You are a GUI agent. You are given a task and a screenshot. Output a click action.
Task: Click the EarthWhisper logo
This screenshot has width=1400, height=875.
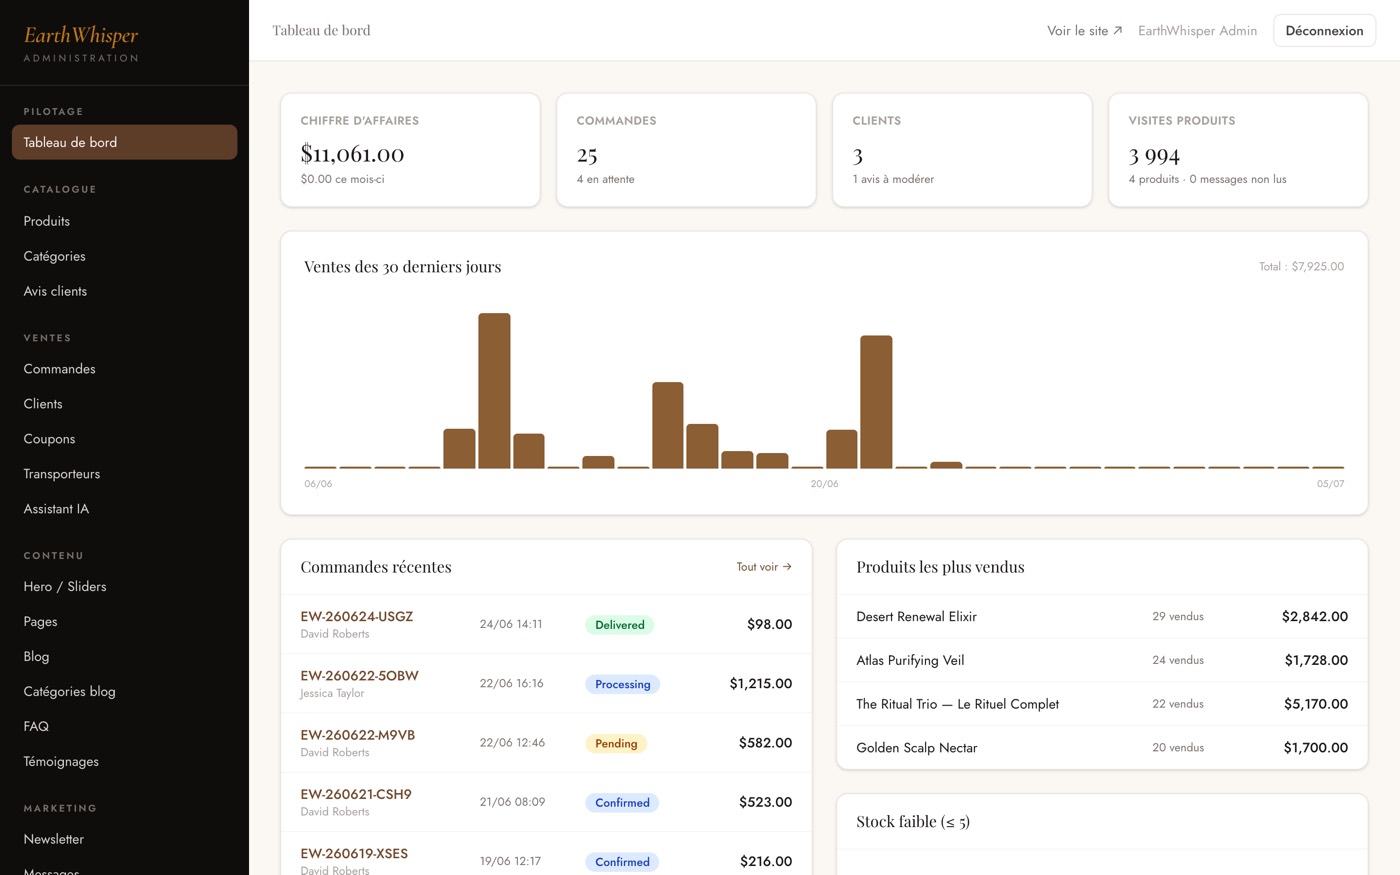click(x=81, y=36)
